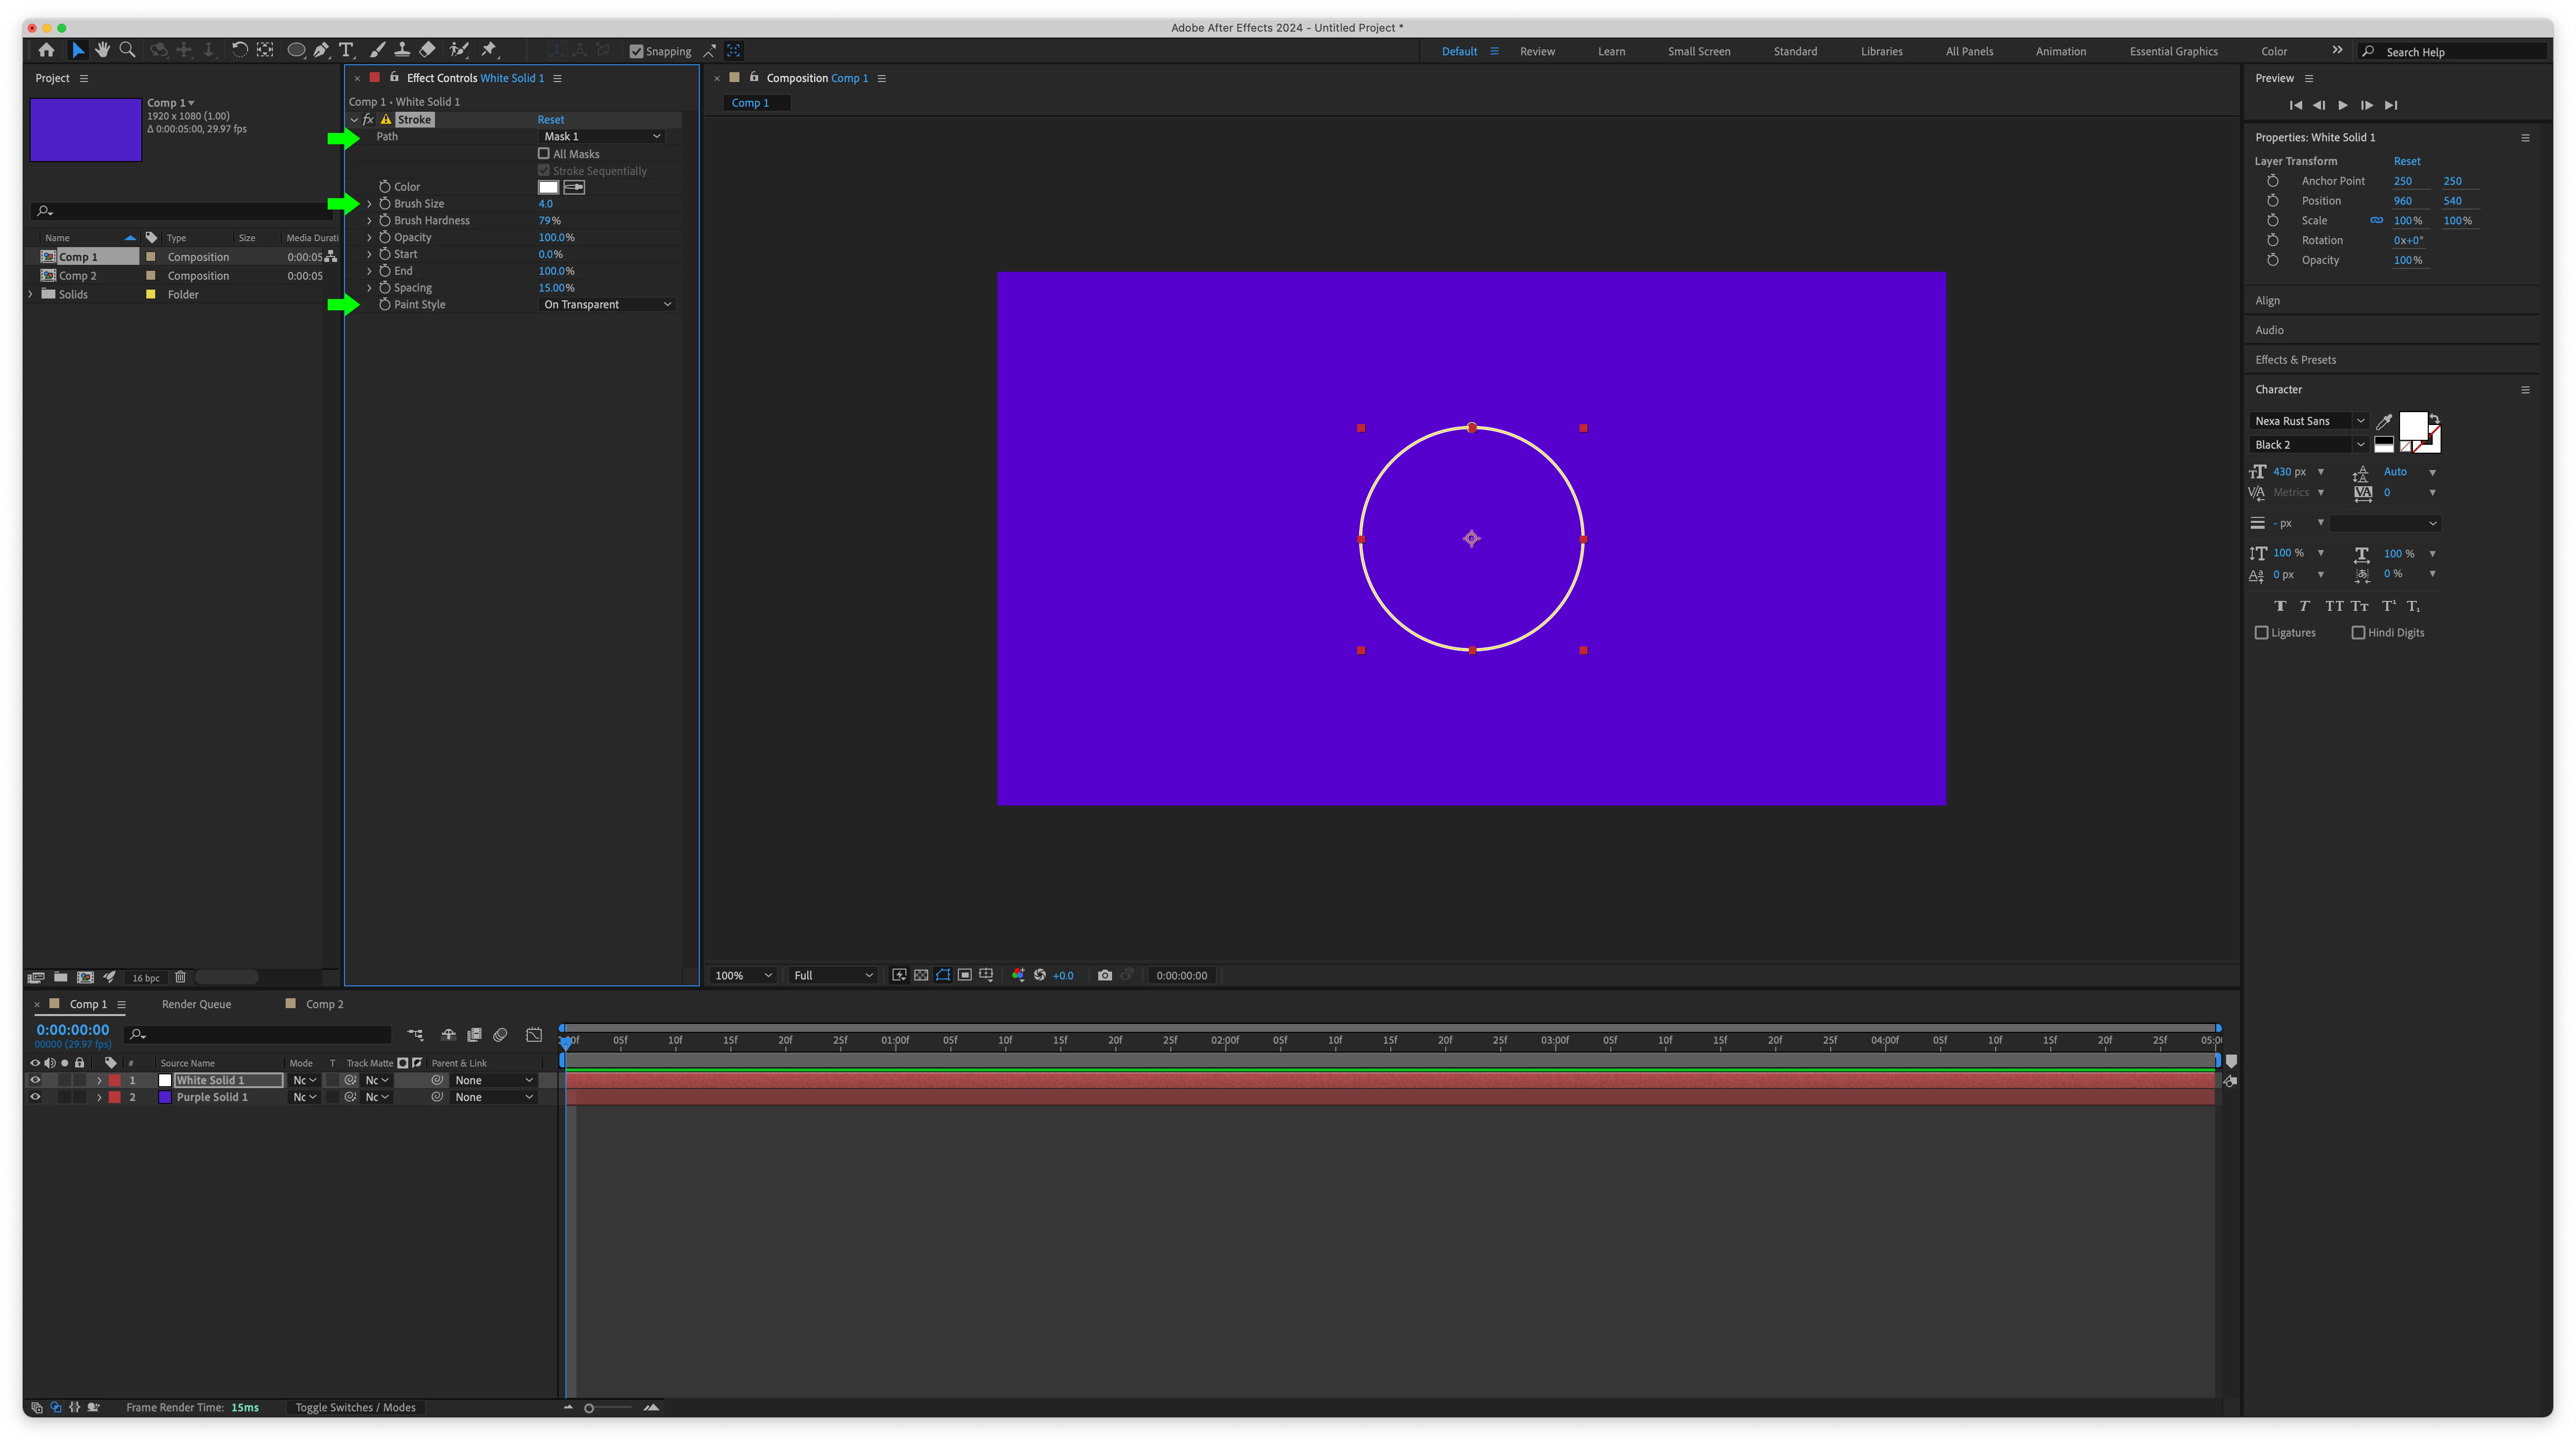Screen dimensions: 2576x1444
Task: Switch to the Animation workspace
Action: pos(2060,51)
